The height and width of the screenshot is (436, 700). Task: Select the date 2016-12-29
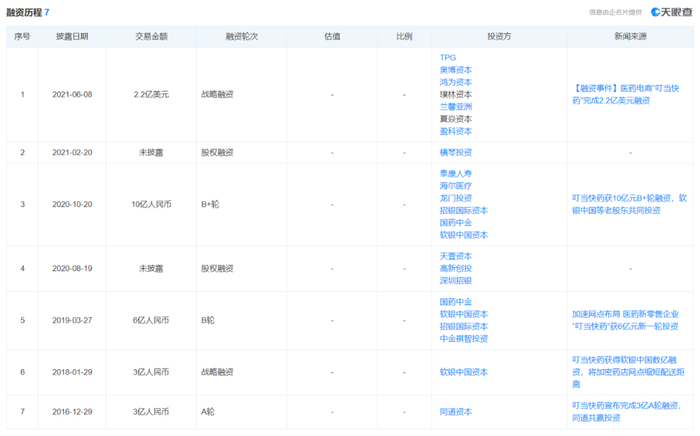click(72, 412)
